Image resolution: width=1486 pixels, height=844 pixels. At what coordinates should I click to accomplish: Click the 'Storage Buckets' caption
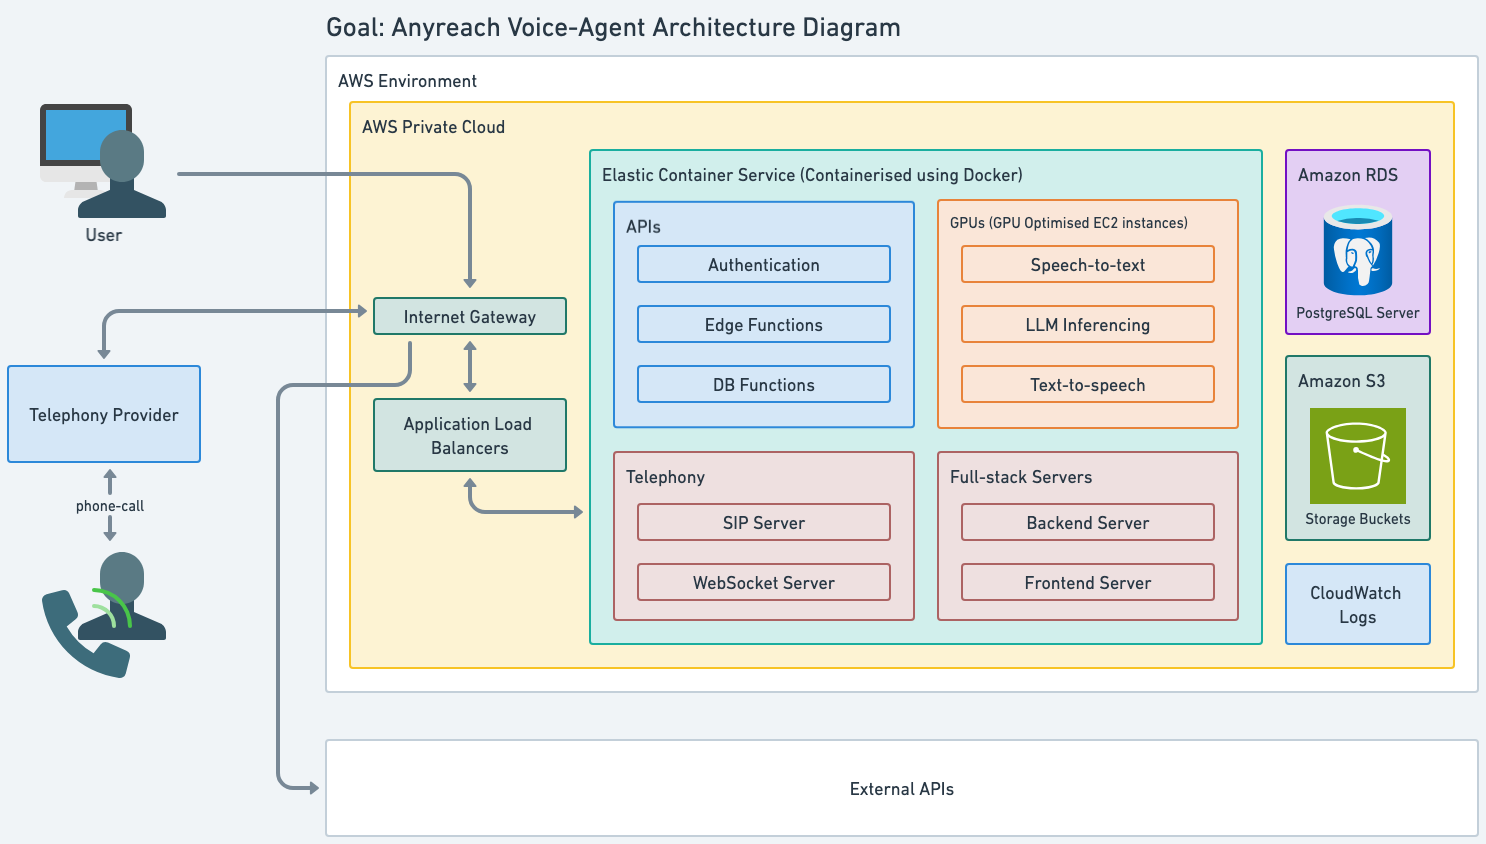pyautogui.click(x=1358, y=519)
